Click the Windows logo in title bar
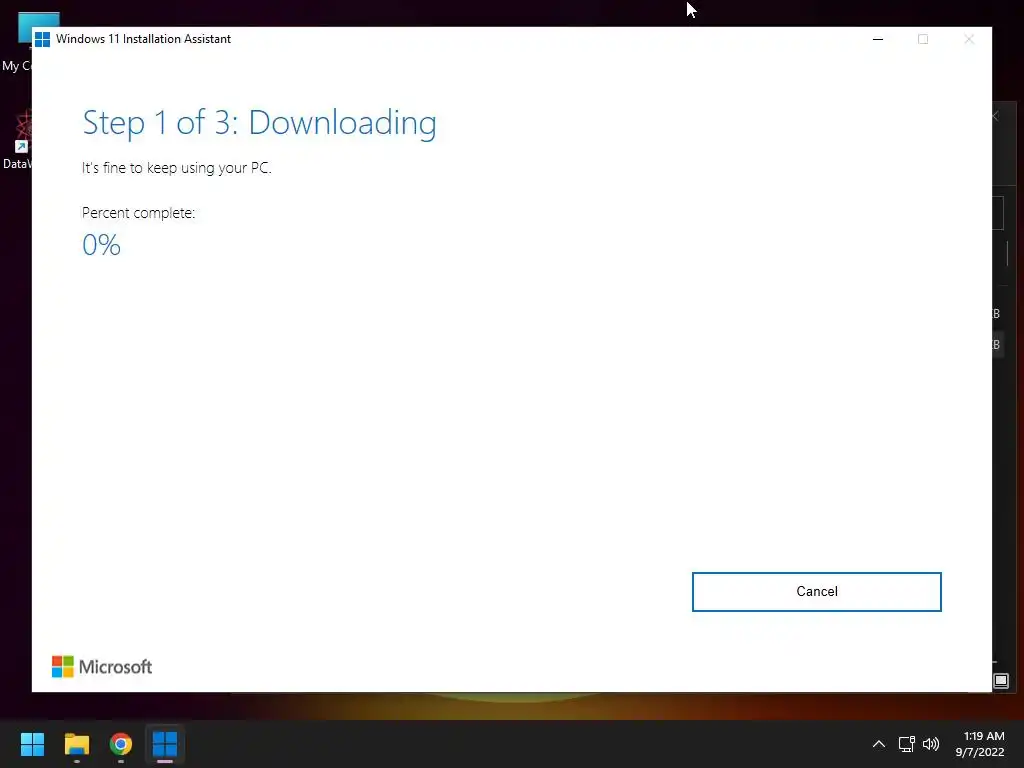The width and height of the screenshot is (1024, 768). coord(42,39)
